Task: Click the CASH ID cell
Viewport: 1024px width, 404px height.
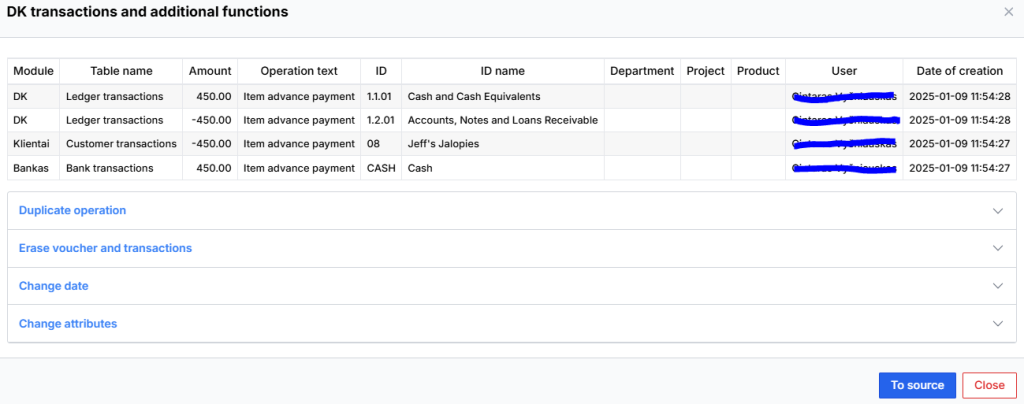Action: tap(381, 168)
